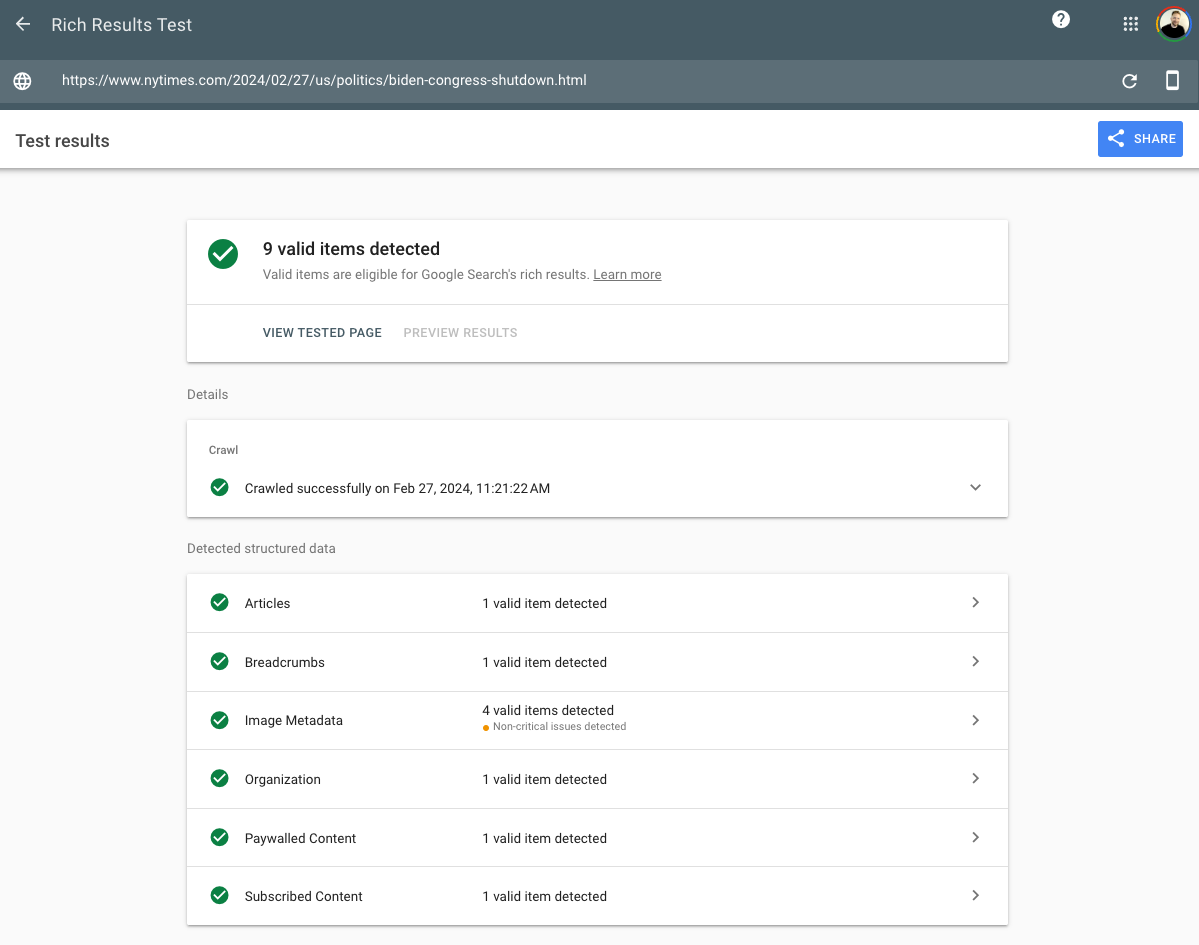Select the smartphone device icon
1199x945 pixels.
tap(1172, 81)
